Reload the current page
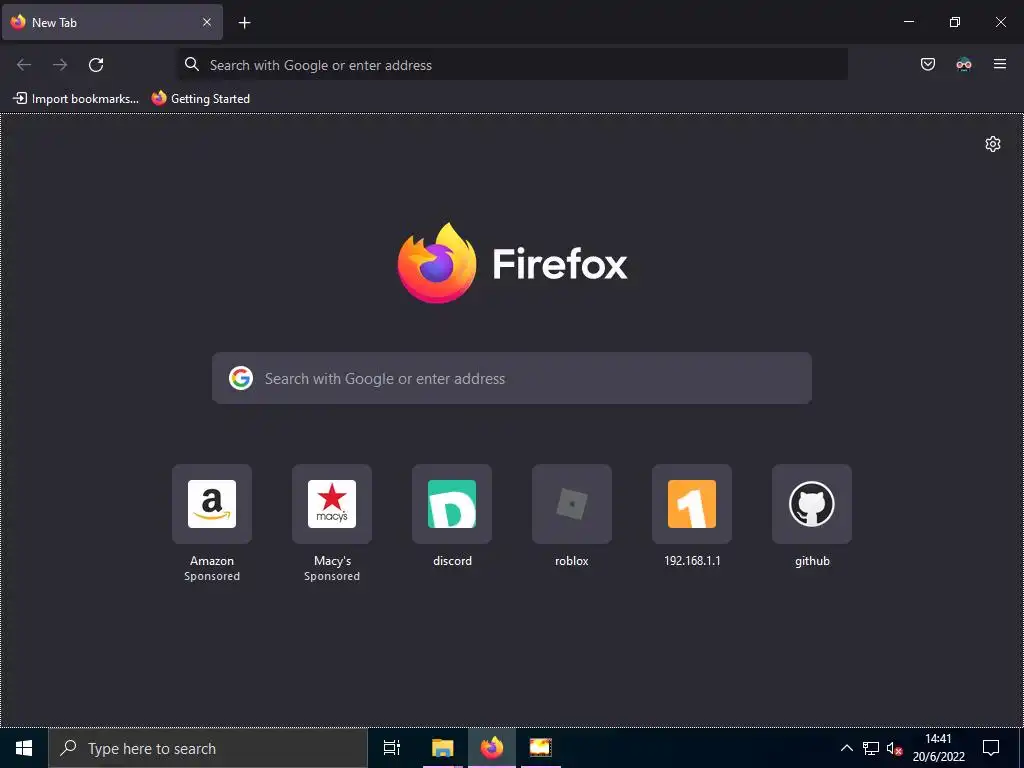This screenshot has width=1024, height=768. pos(96,65)
